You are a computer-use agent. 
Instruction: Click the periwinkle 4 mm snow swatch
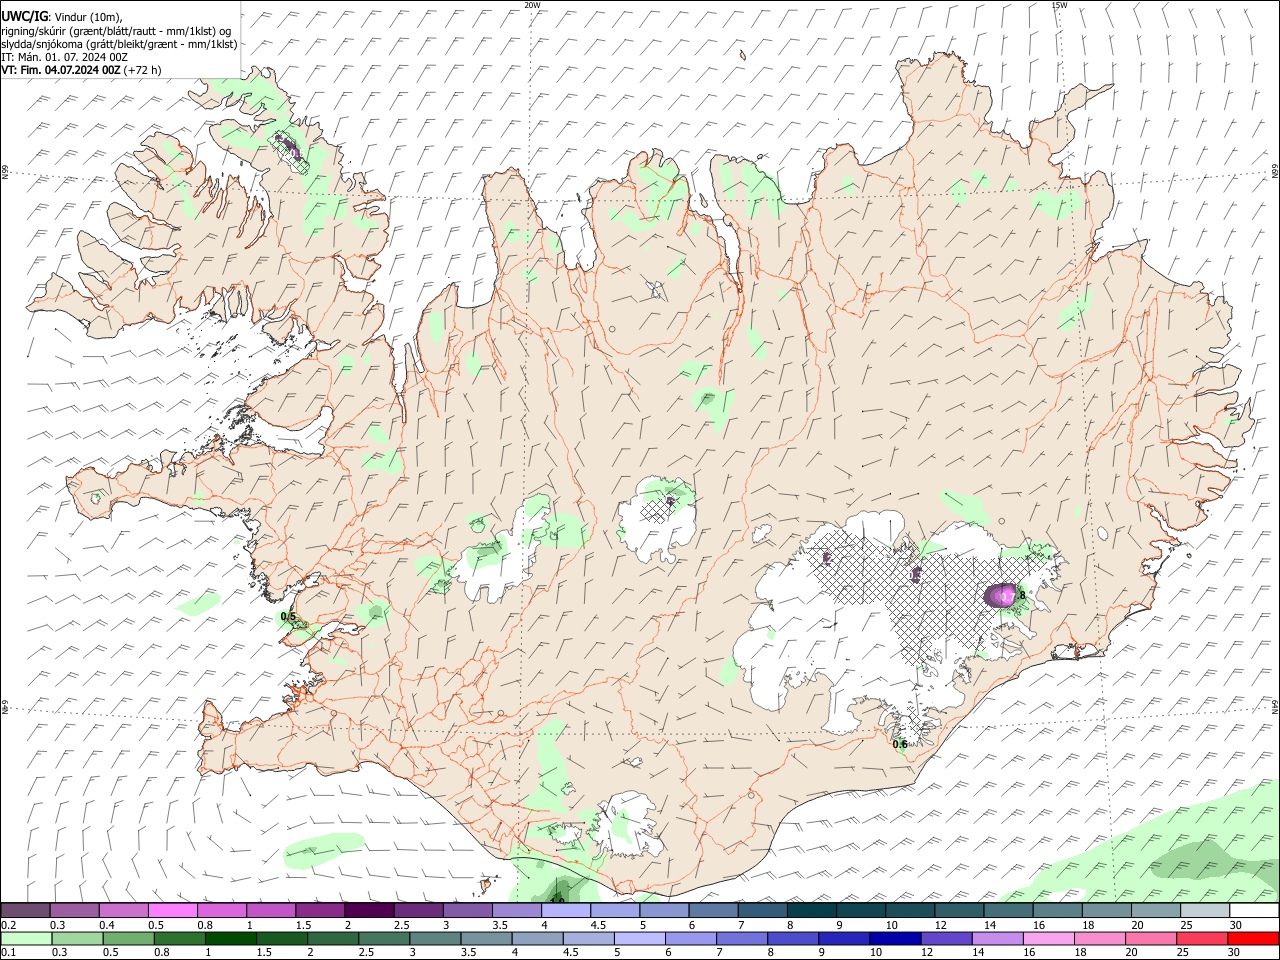point(566,911)
